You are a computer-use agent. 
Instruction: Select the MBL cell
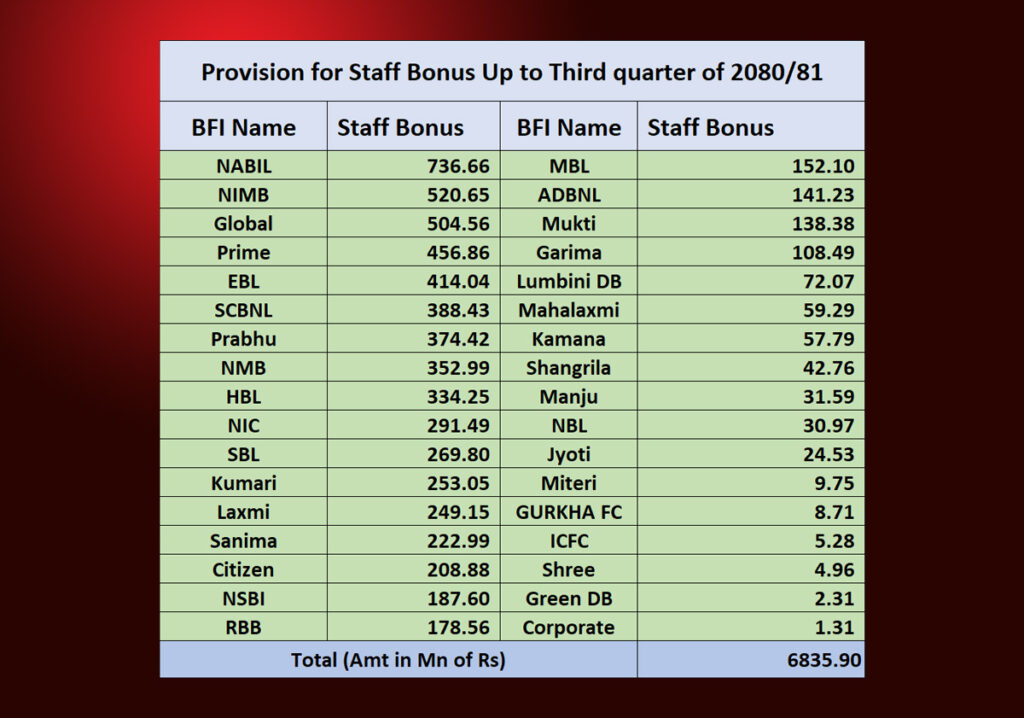tap(568, 166)
